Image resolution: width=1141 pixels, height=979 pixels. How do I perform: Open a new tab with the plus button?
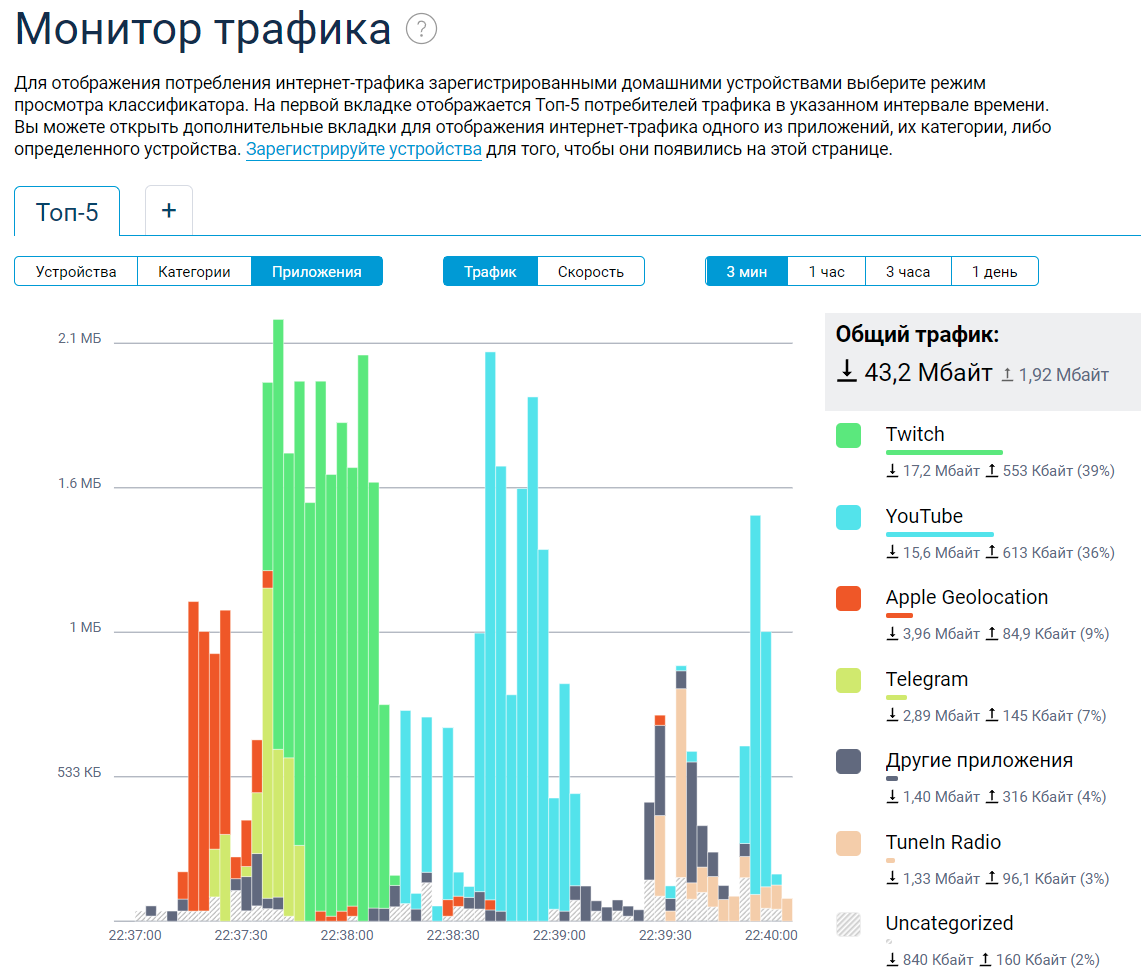168,209
